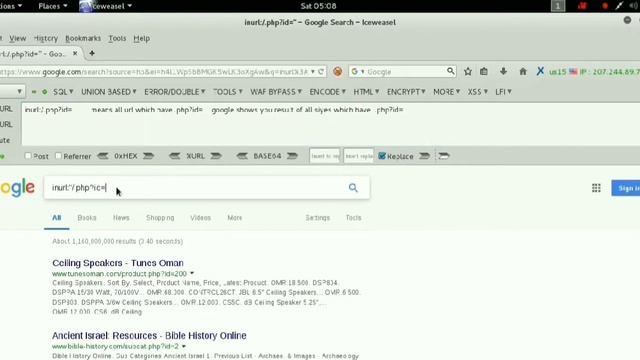Expand the UNION BASED dropdown

[x=109, y=92]
